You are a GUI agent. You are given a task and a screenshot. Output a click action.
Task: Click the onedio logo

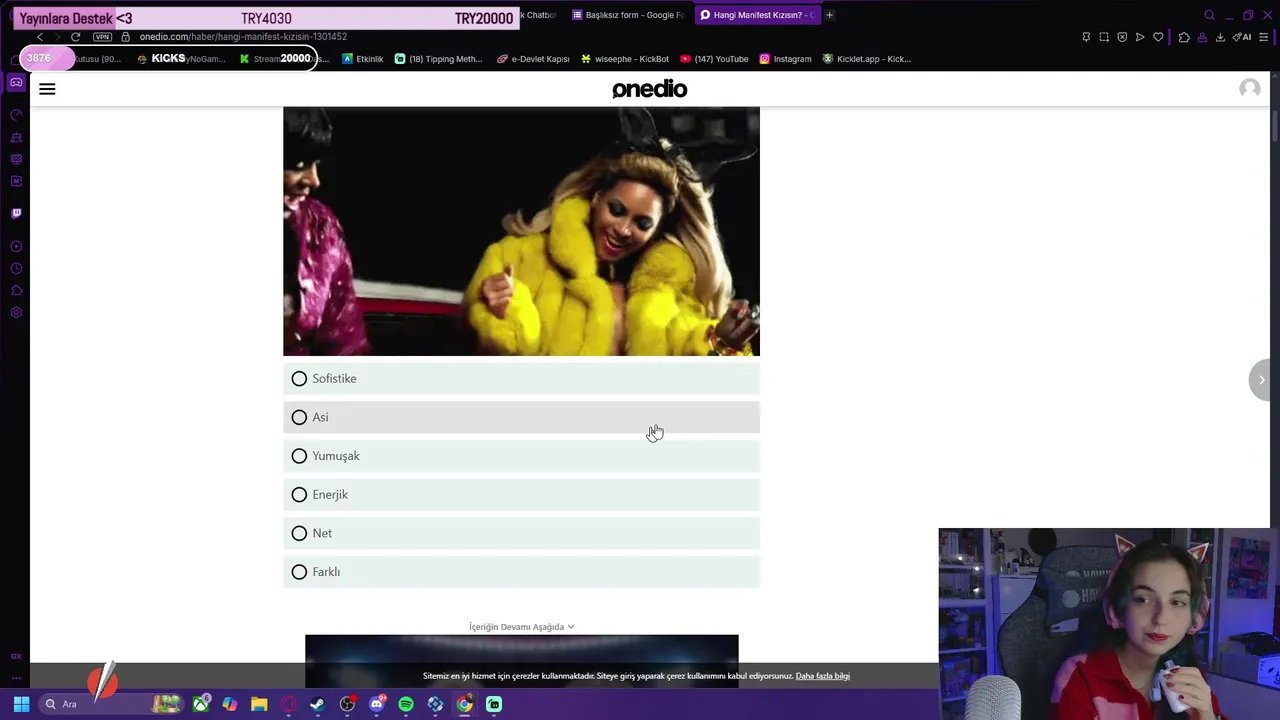pos(649,89)
